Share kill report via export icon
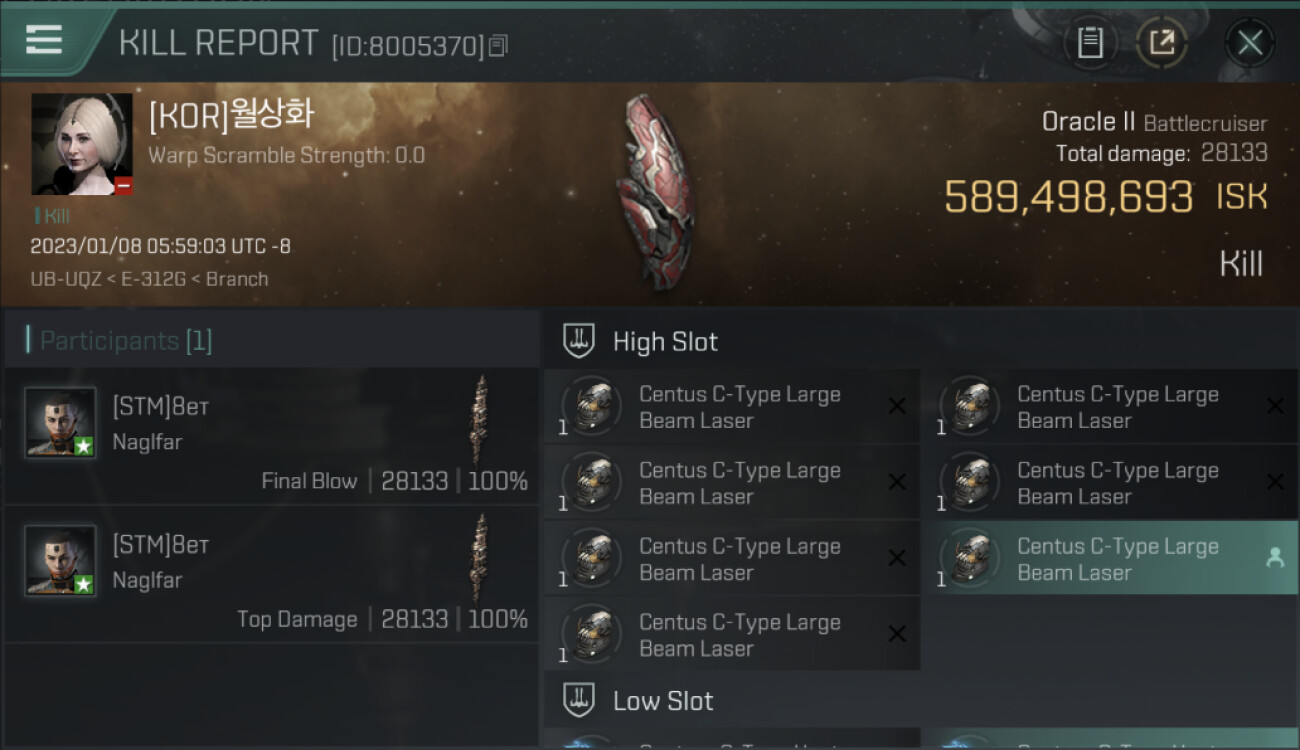Screen dimensions: 1300x750 coord(1161,43)
